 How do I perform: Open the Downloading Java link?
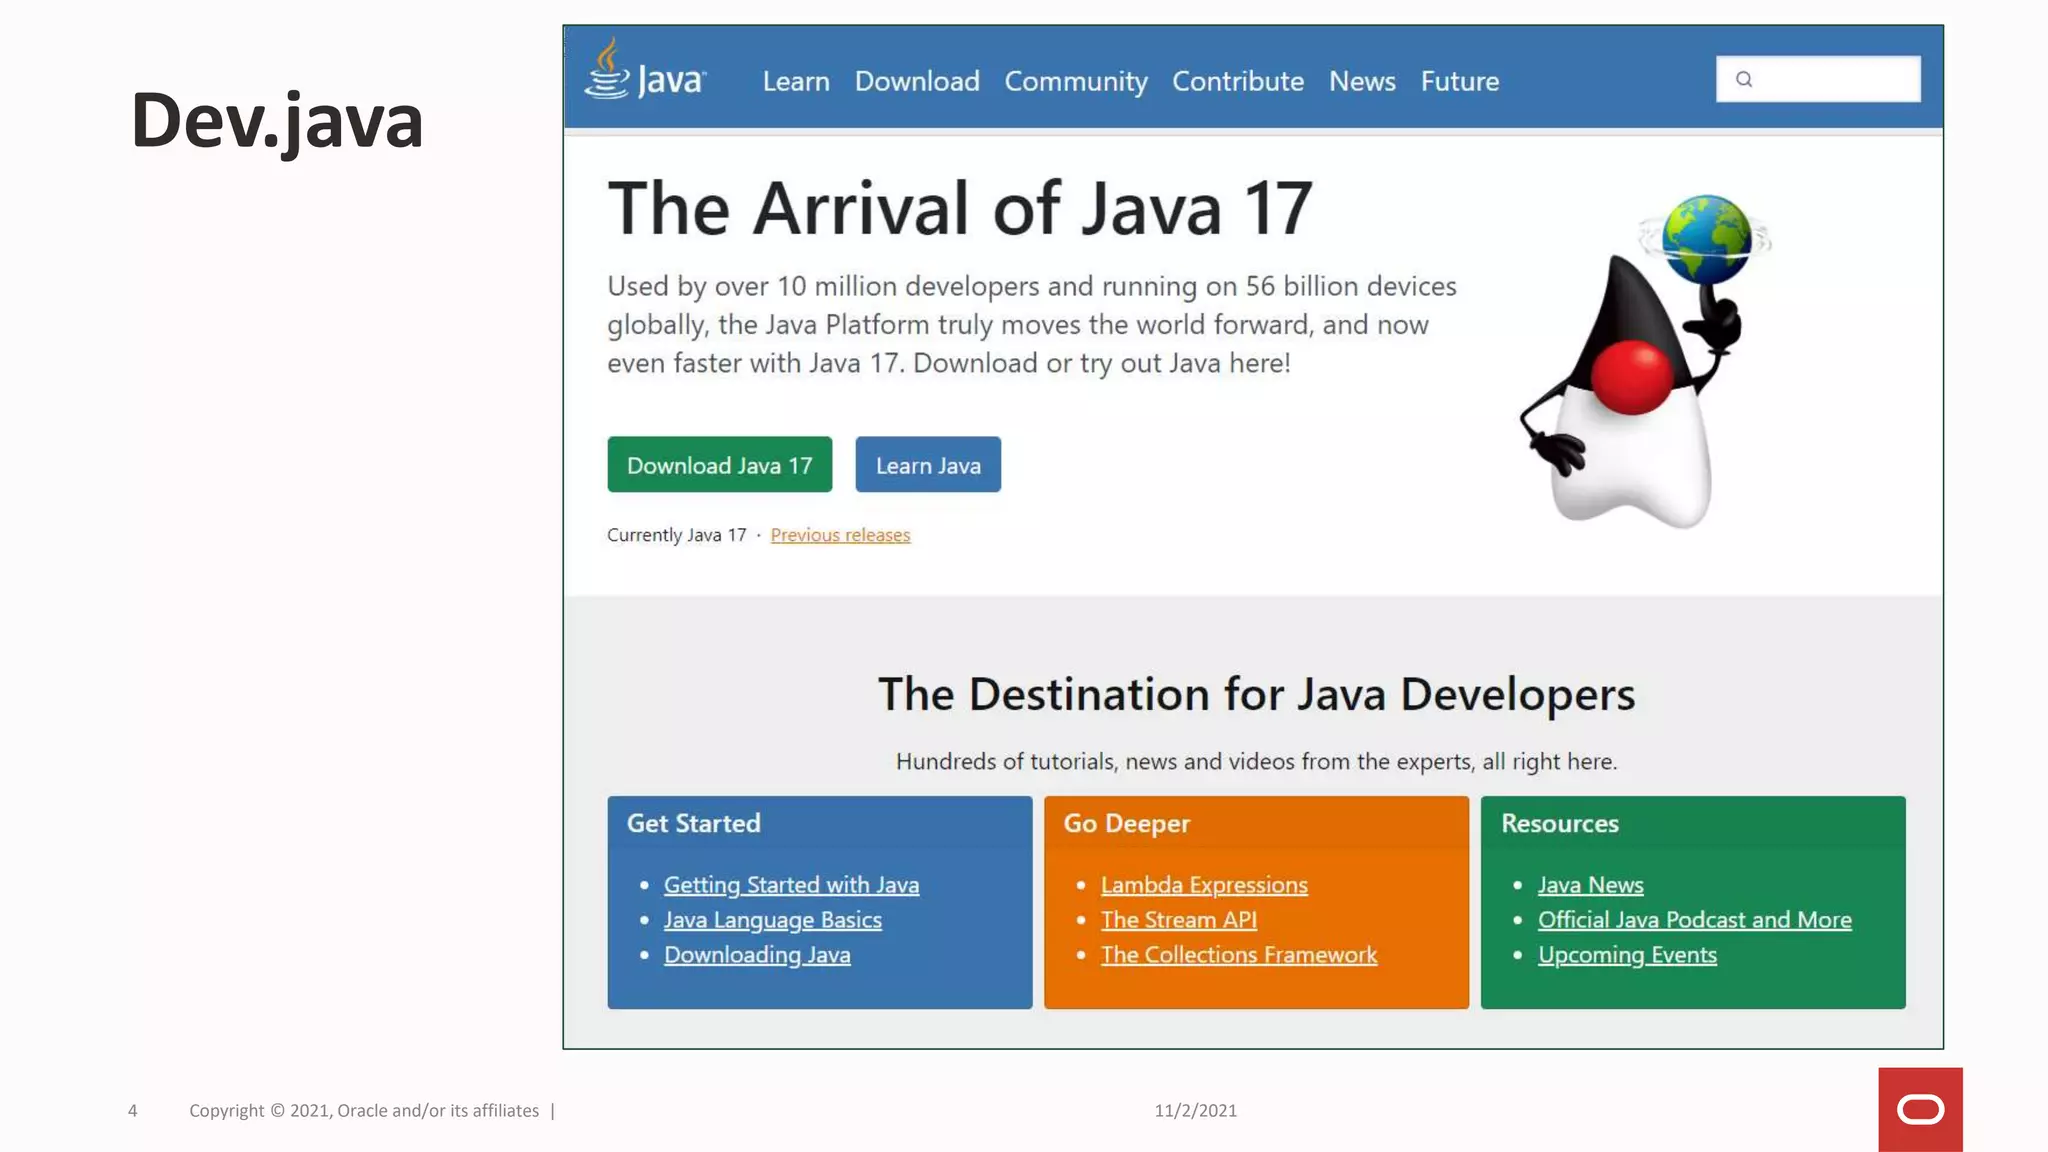tap(757, 955)
